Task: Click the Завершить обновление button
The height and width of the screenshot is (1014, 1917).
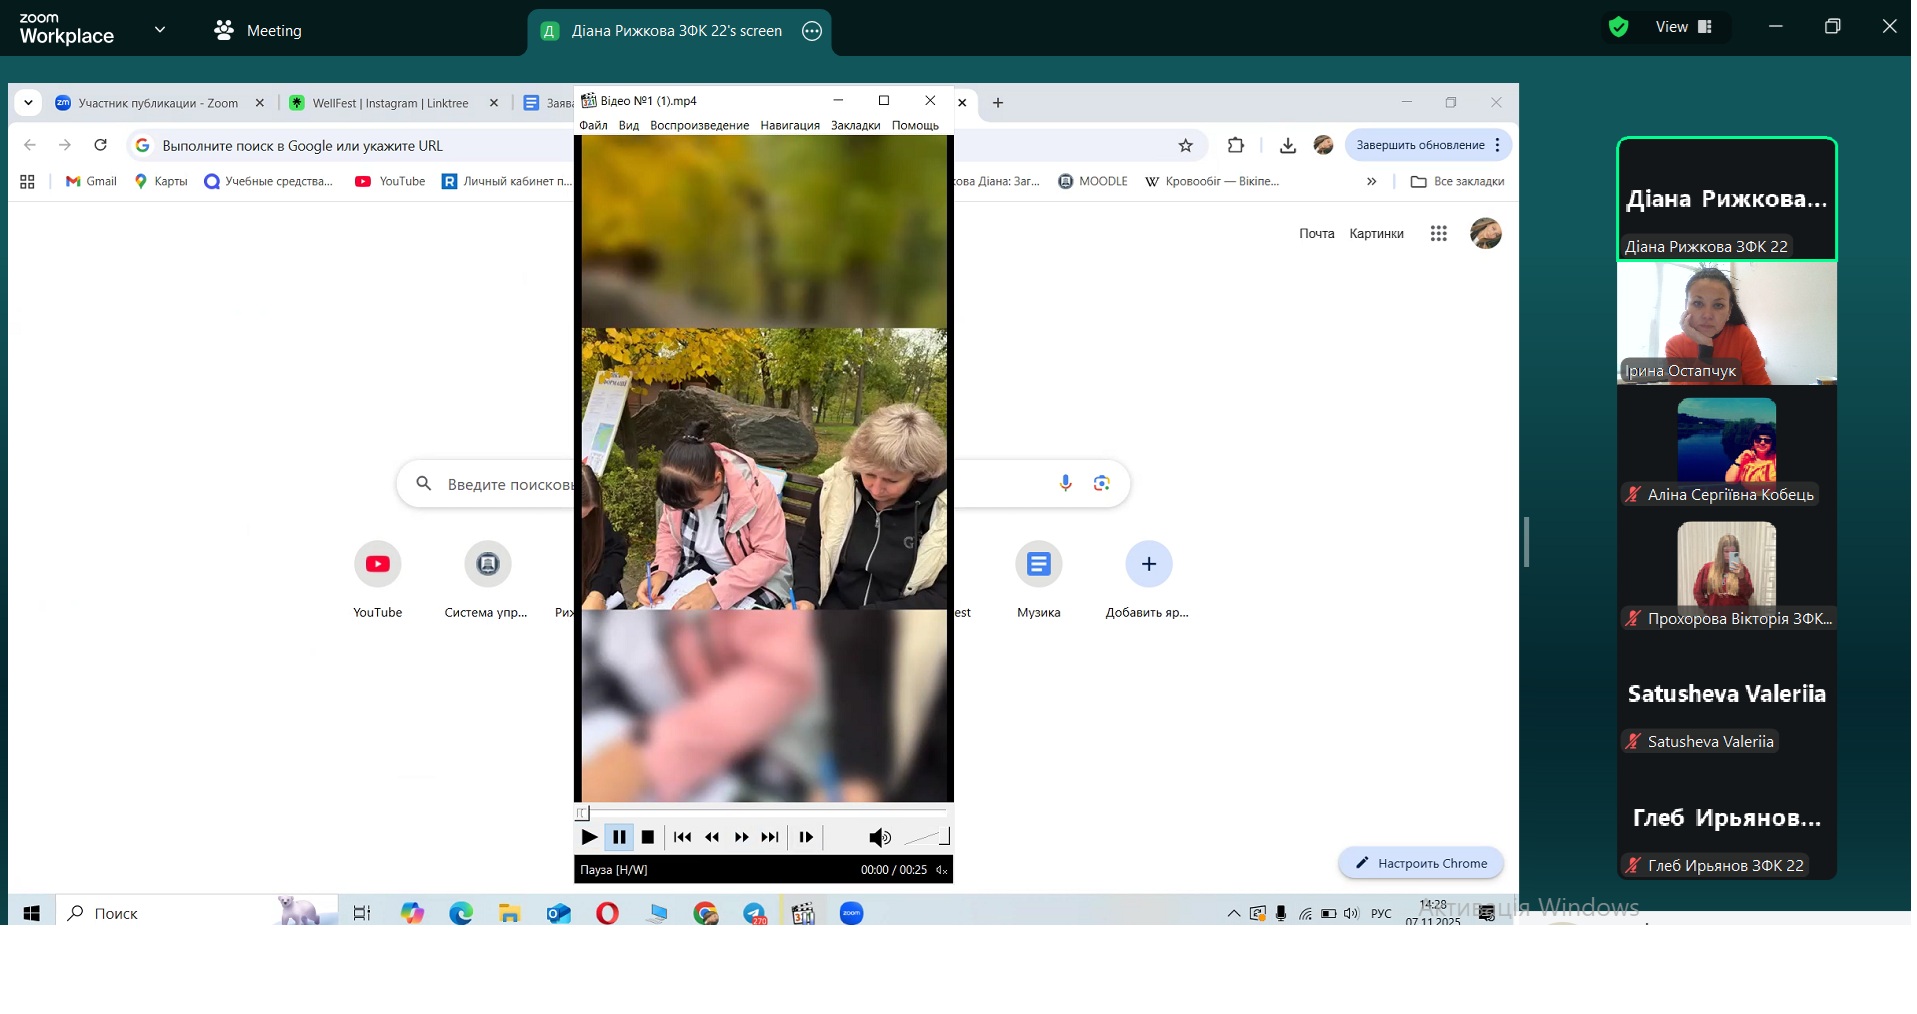Action: [x=1420, y=146]
